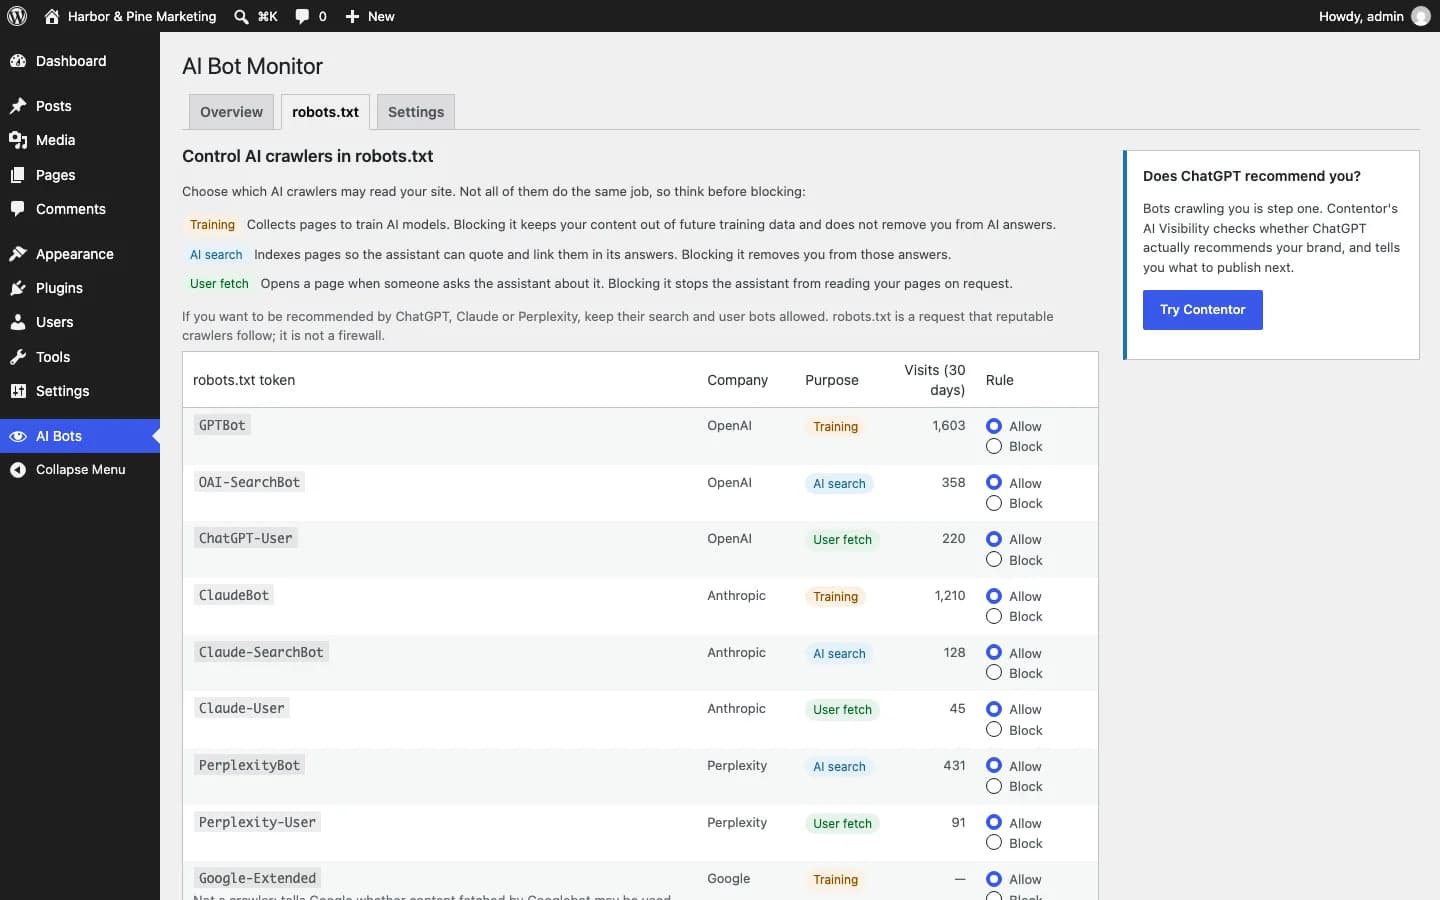Click the Posts pushpin icon
The width and height of the screenshot is (1440, 900).
(x=18, y=106)
